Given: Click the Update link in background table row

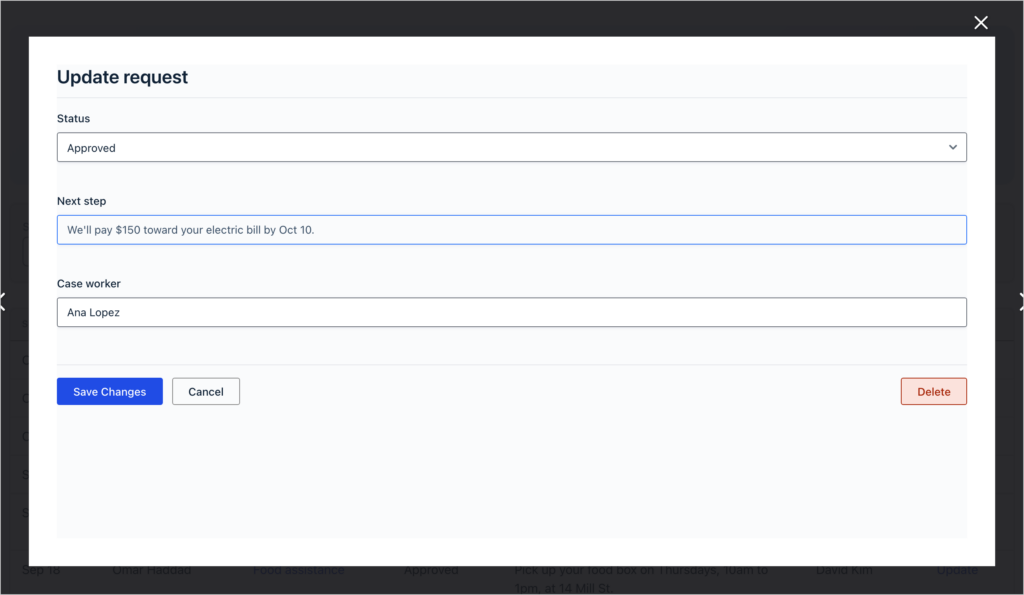Looking at the screenshot, I should tap(957, 570).
